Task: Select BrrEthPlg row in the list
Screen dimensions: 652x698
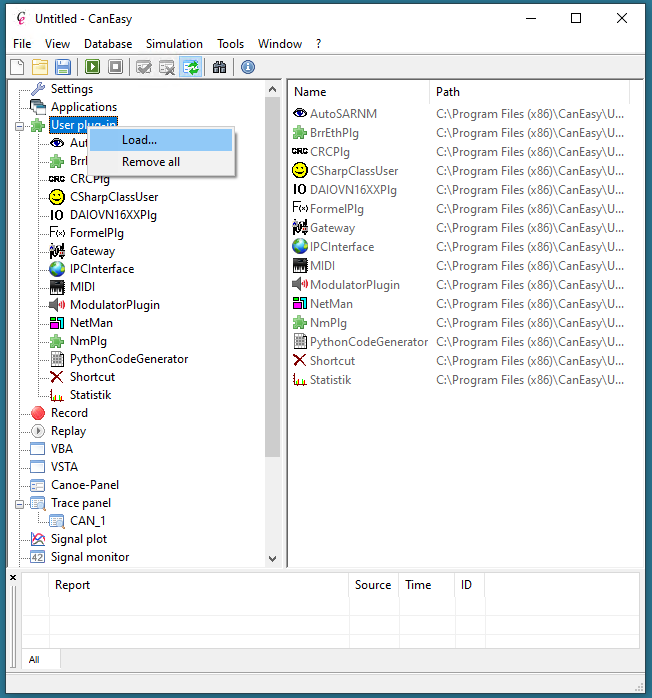Action: [459, 133]
